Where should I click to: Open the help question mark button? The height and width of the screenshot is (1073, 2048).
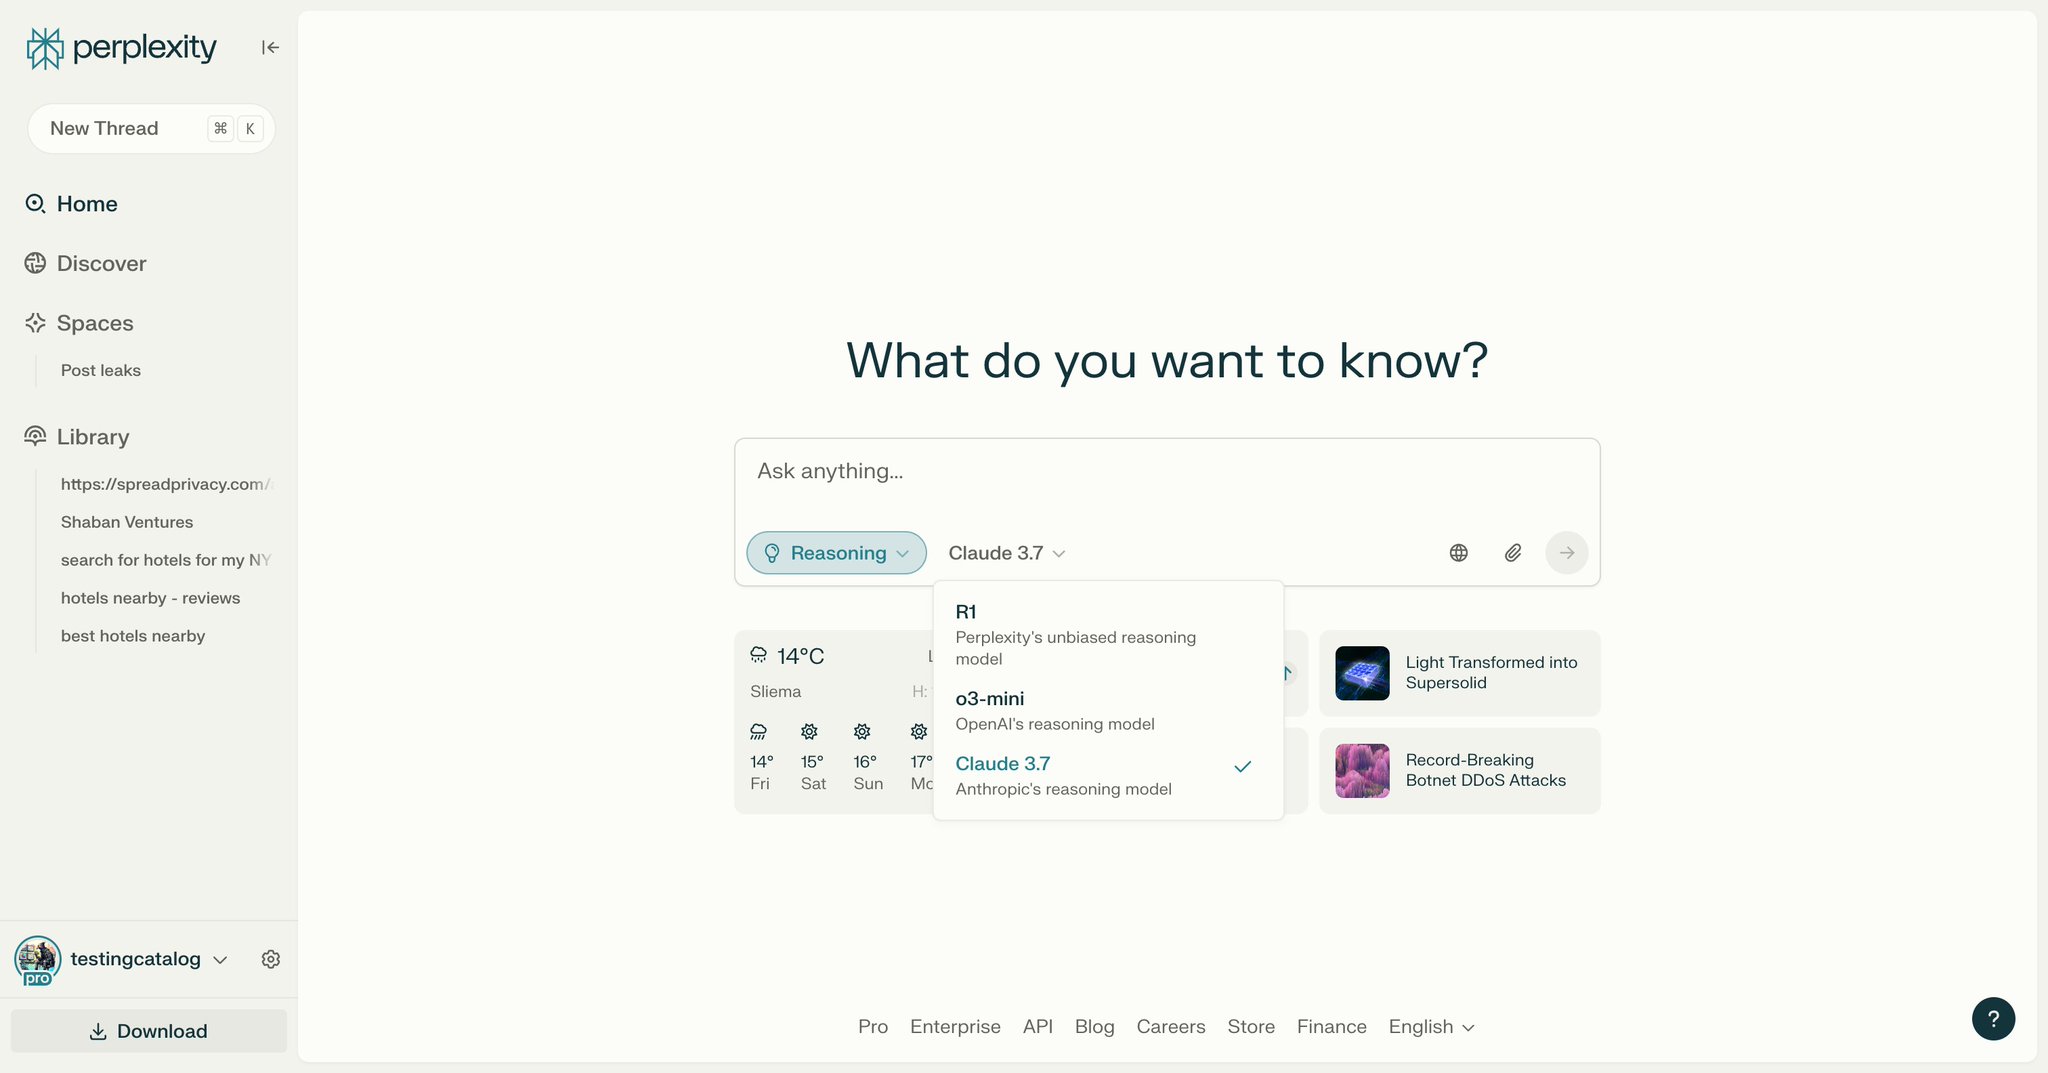click(1993, 1019)
